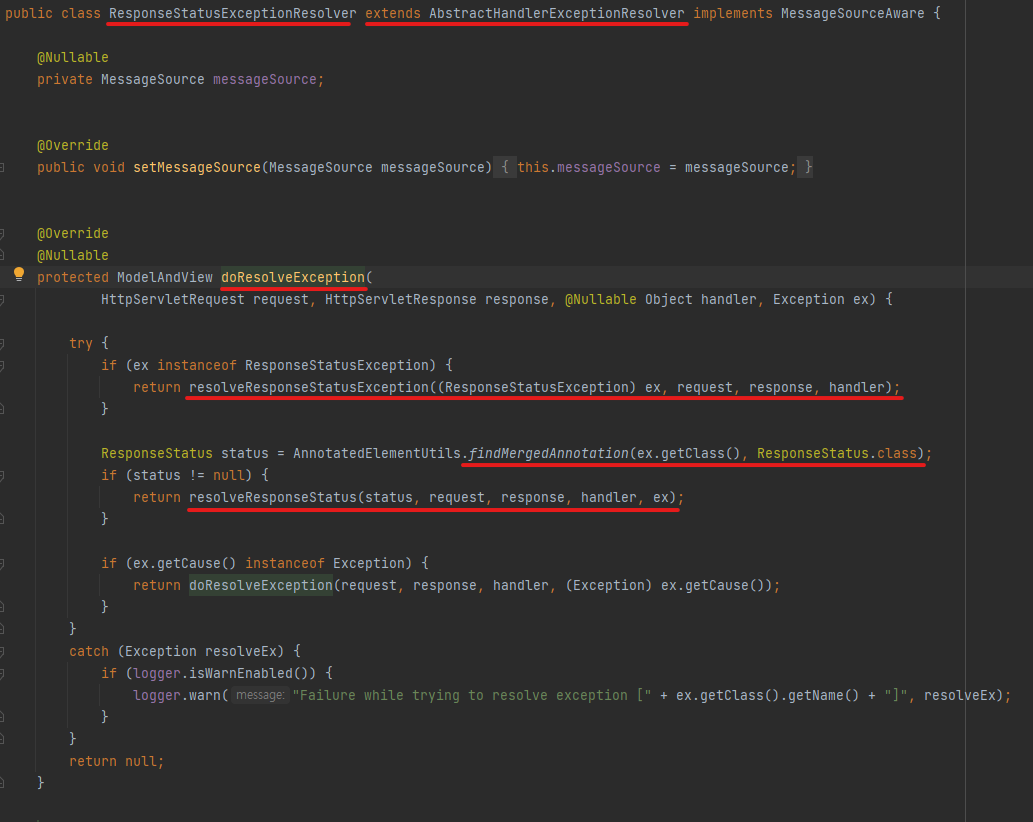Click the AnnotatedElementUtils class reference
This screenshot has width=1033, height=822.
tap(377, 454)
